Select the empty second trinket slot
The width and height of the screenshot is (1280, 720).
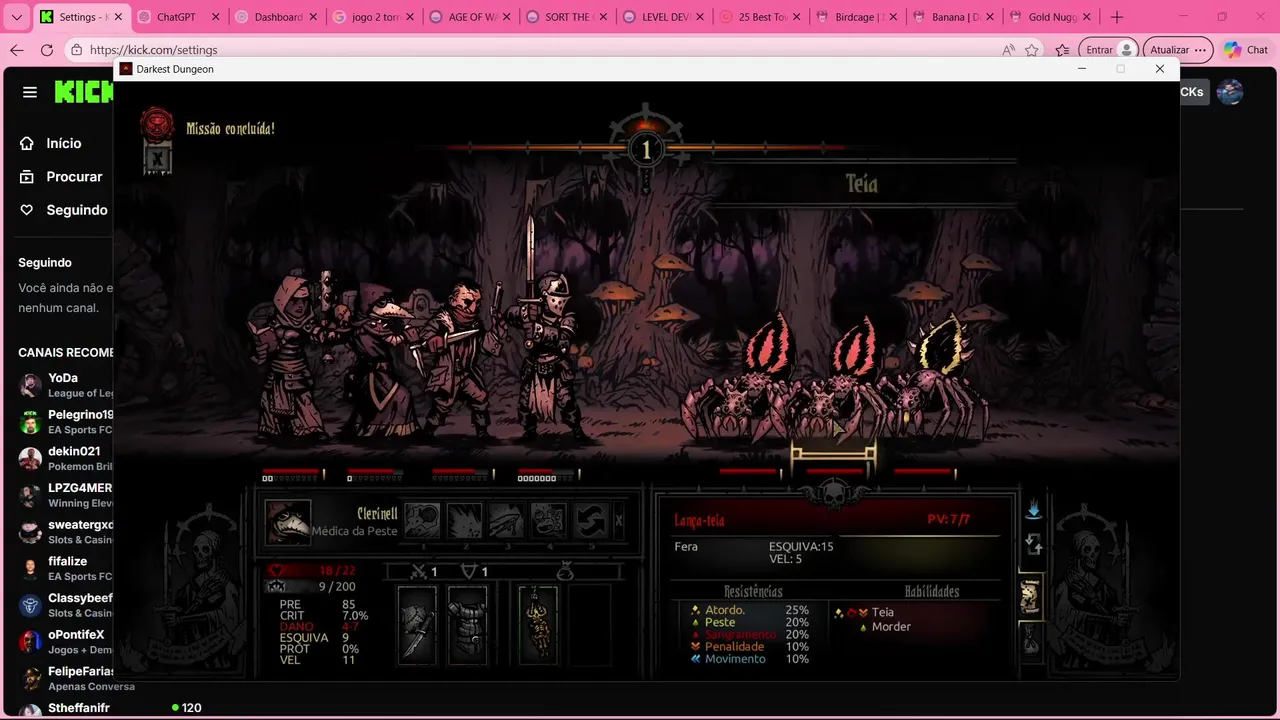590,625
